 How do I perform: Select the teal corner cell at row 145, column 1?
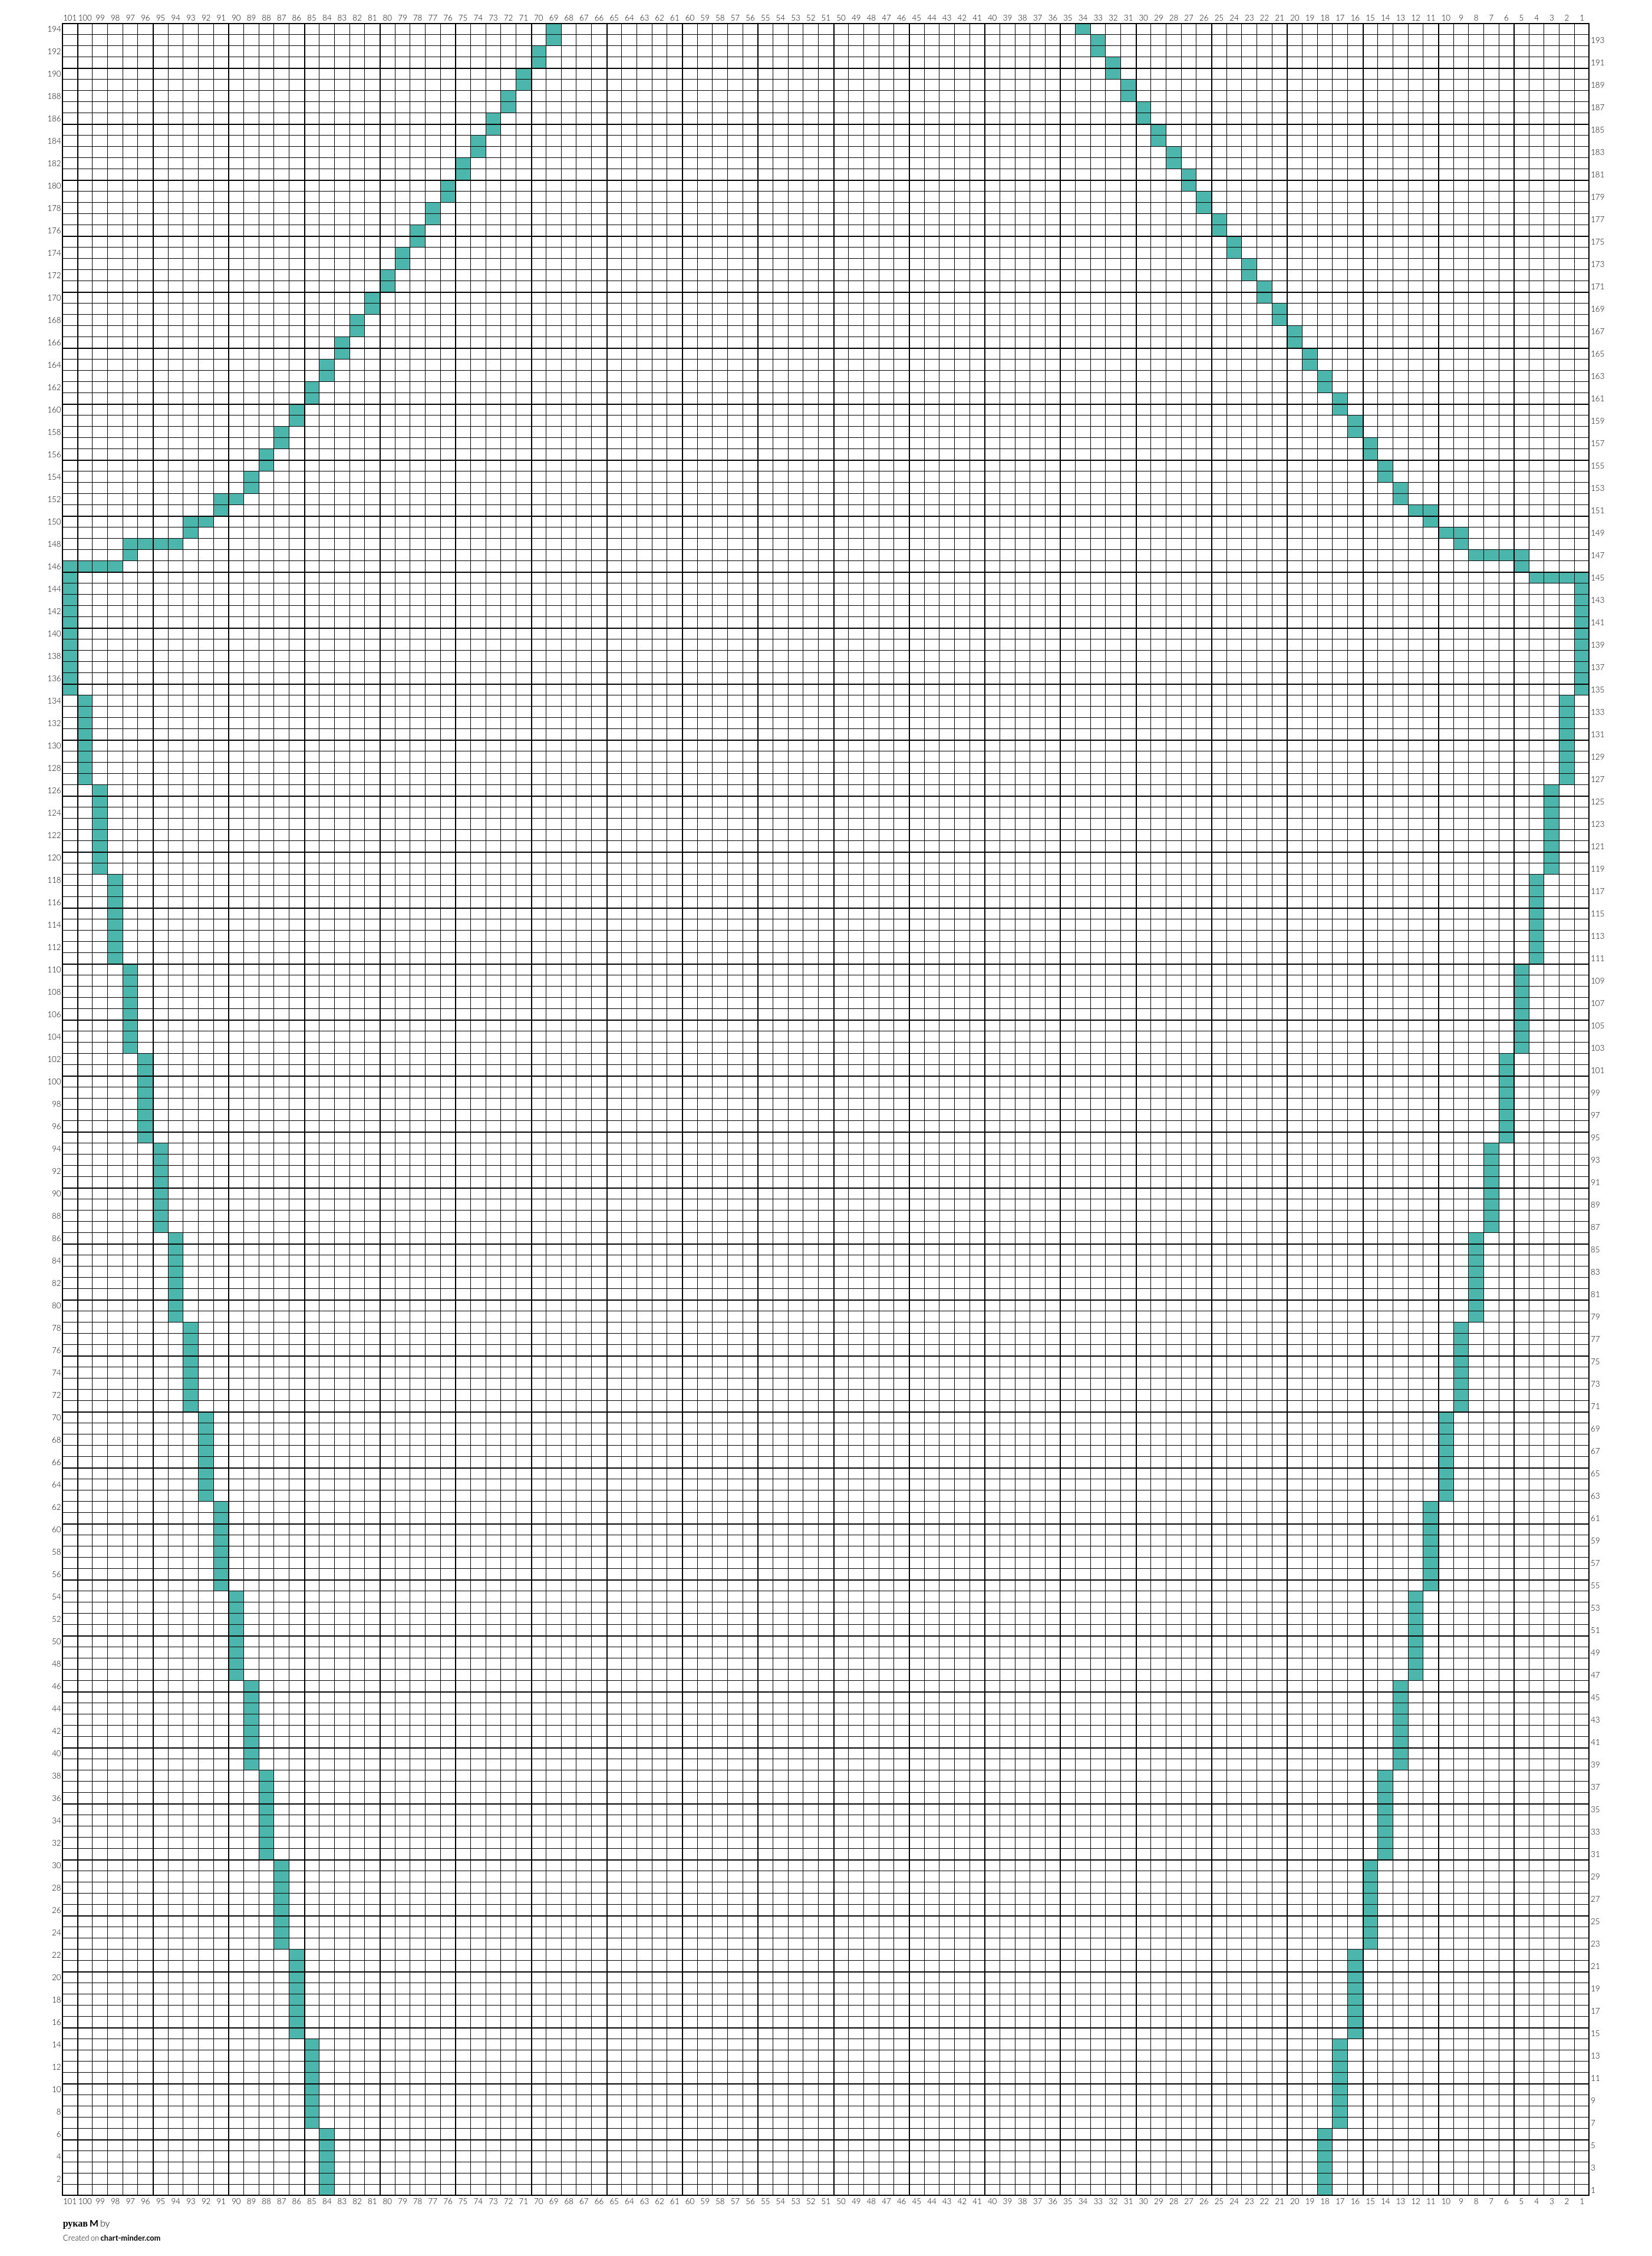[1582, 577]
